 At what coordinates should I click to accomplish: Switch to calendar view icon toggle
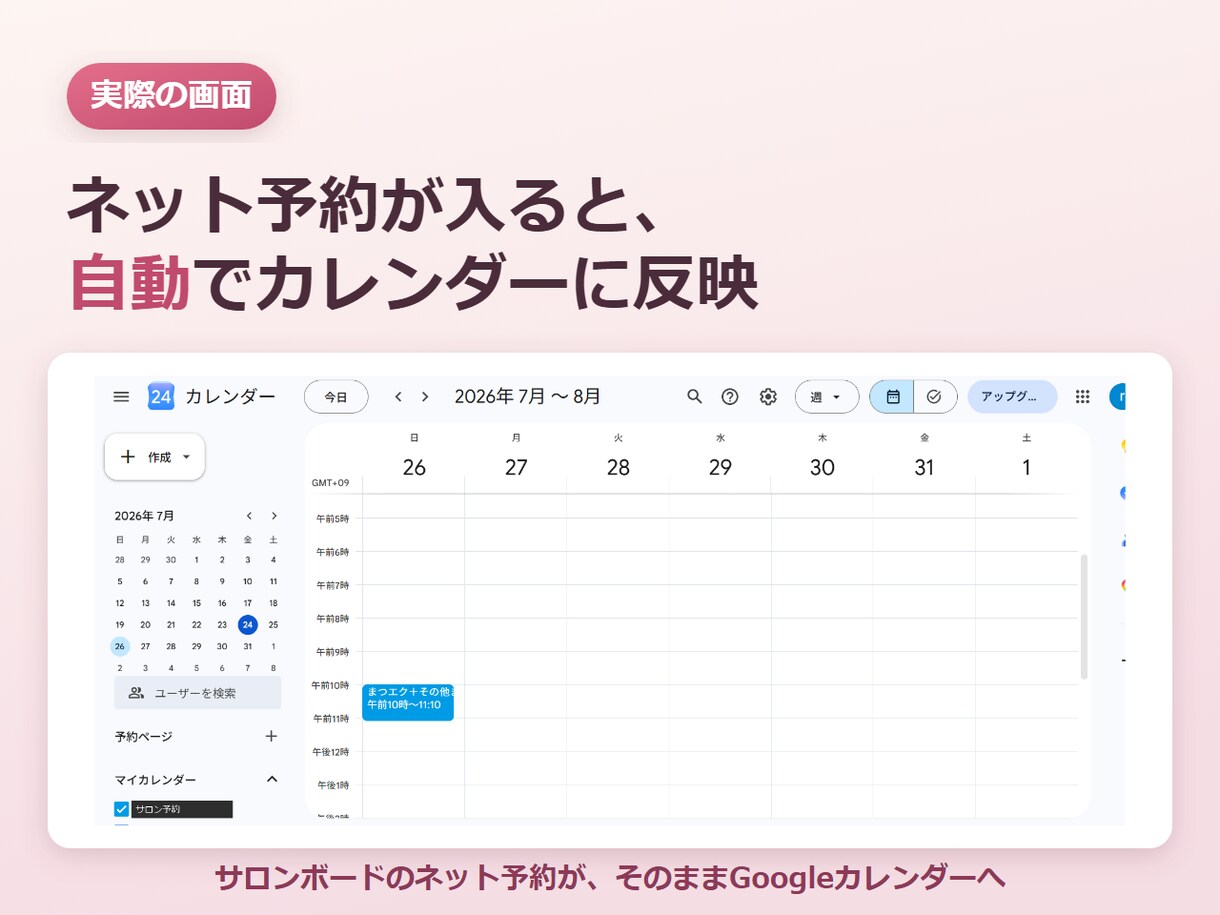click(x=892, y=397)
